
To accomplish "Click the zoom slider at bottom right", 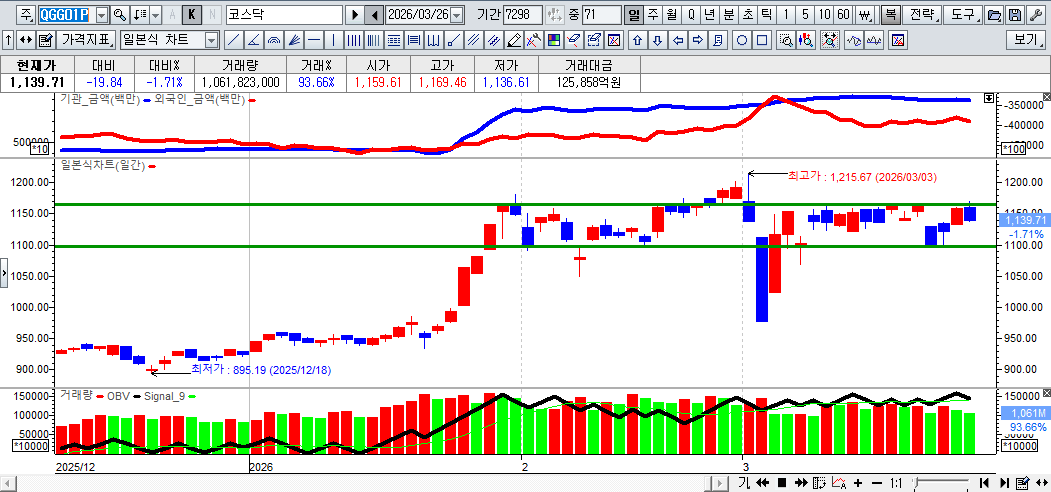I will pos(938,483).
